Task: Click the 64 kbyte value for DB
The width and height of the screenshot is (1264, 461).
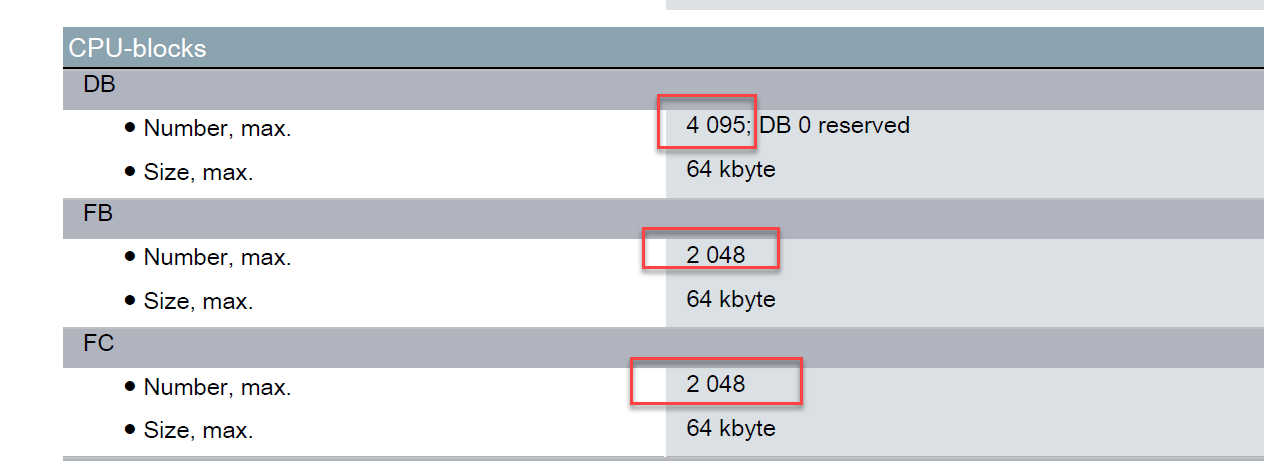Action: [731, 169]
